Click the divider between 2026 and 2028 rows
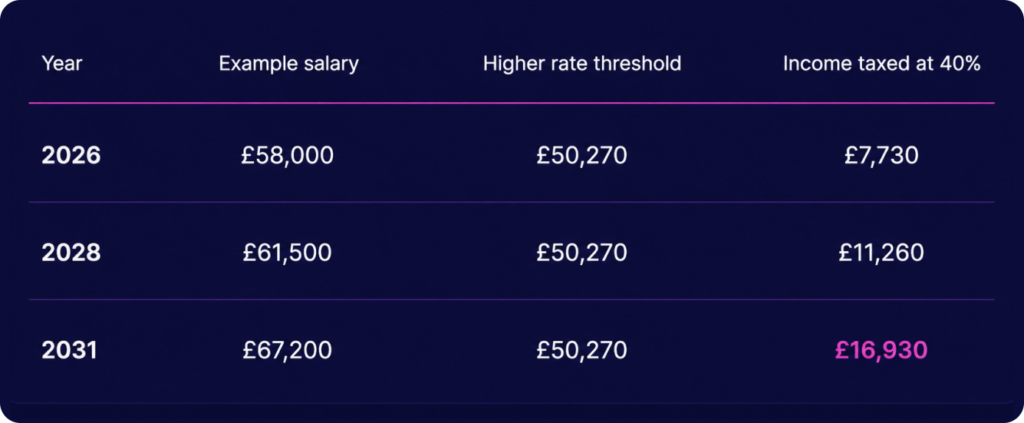This screenshot has height=423, width=1024. (x=511, y=202)
